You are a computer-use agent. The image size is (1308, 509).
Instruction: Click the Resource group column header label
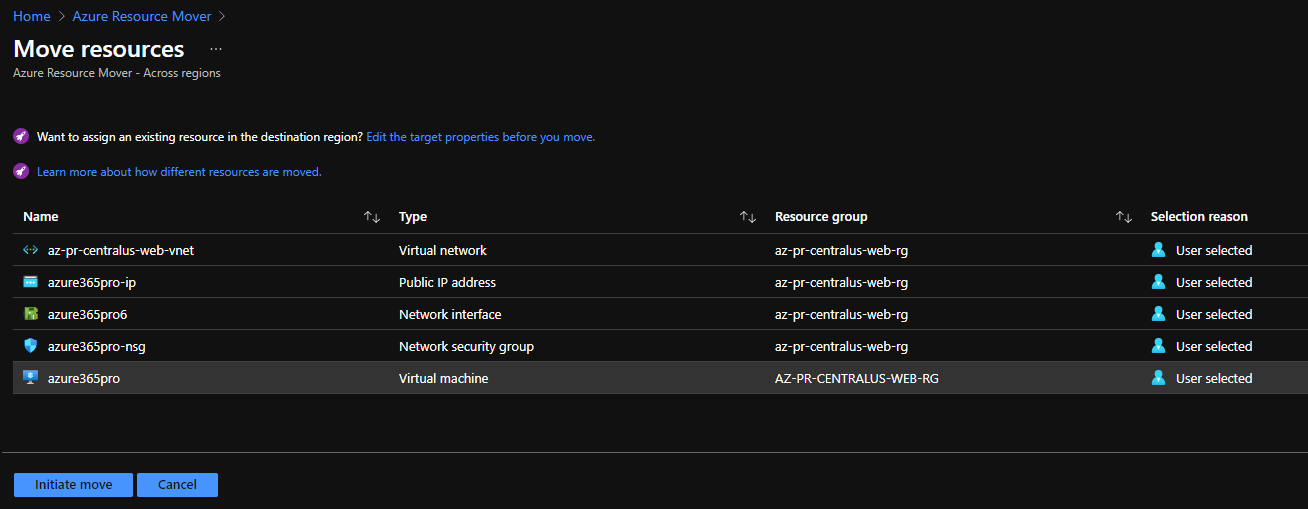821,216
